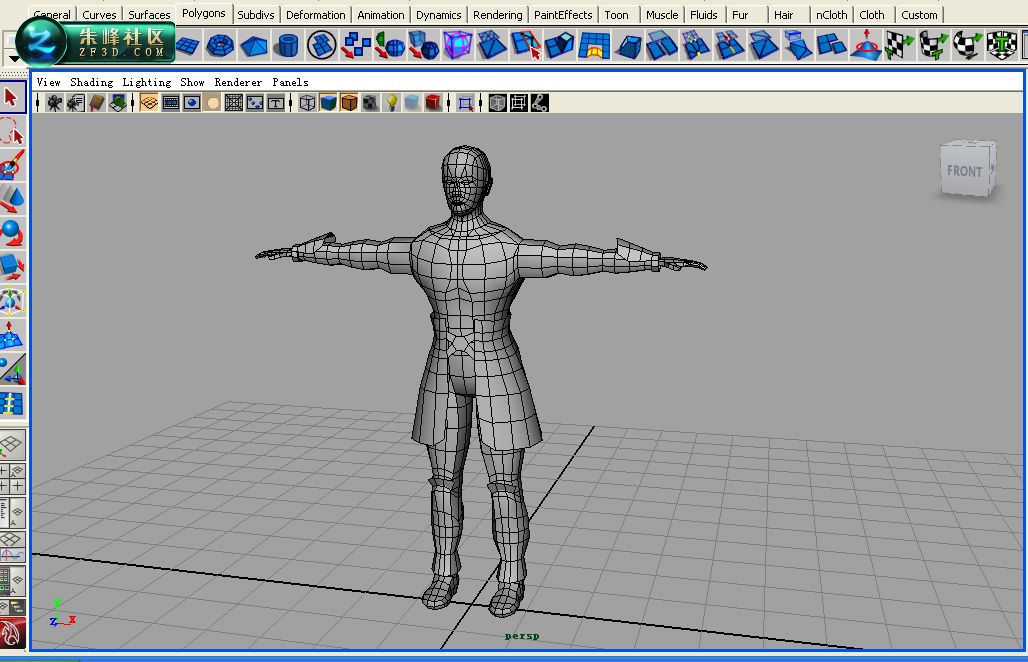Create a polygon pipe from the shelf
Viewport: 1028px width, 662px height.
pos(287,46)
